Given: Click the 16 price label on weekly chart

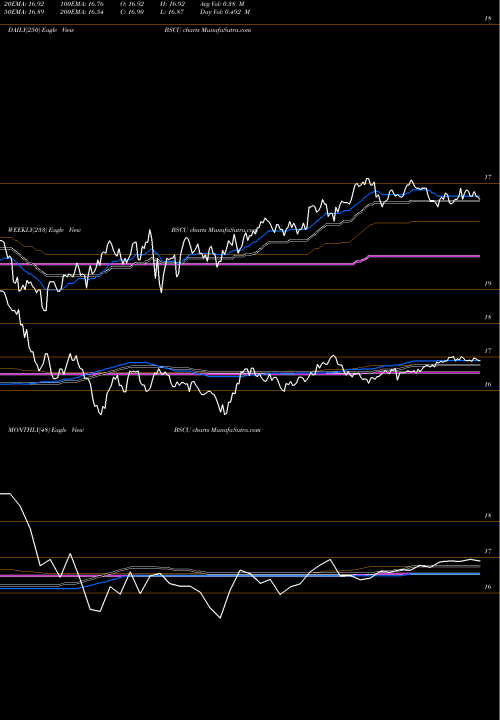Looking at the screenshot, I should coord(488,385).
